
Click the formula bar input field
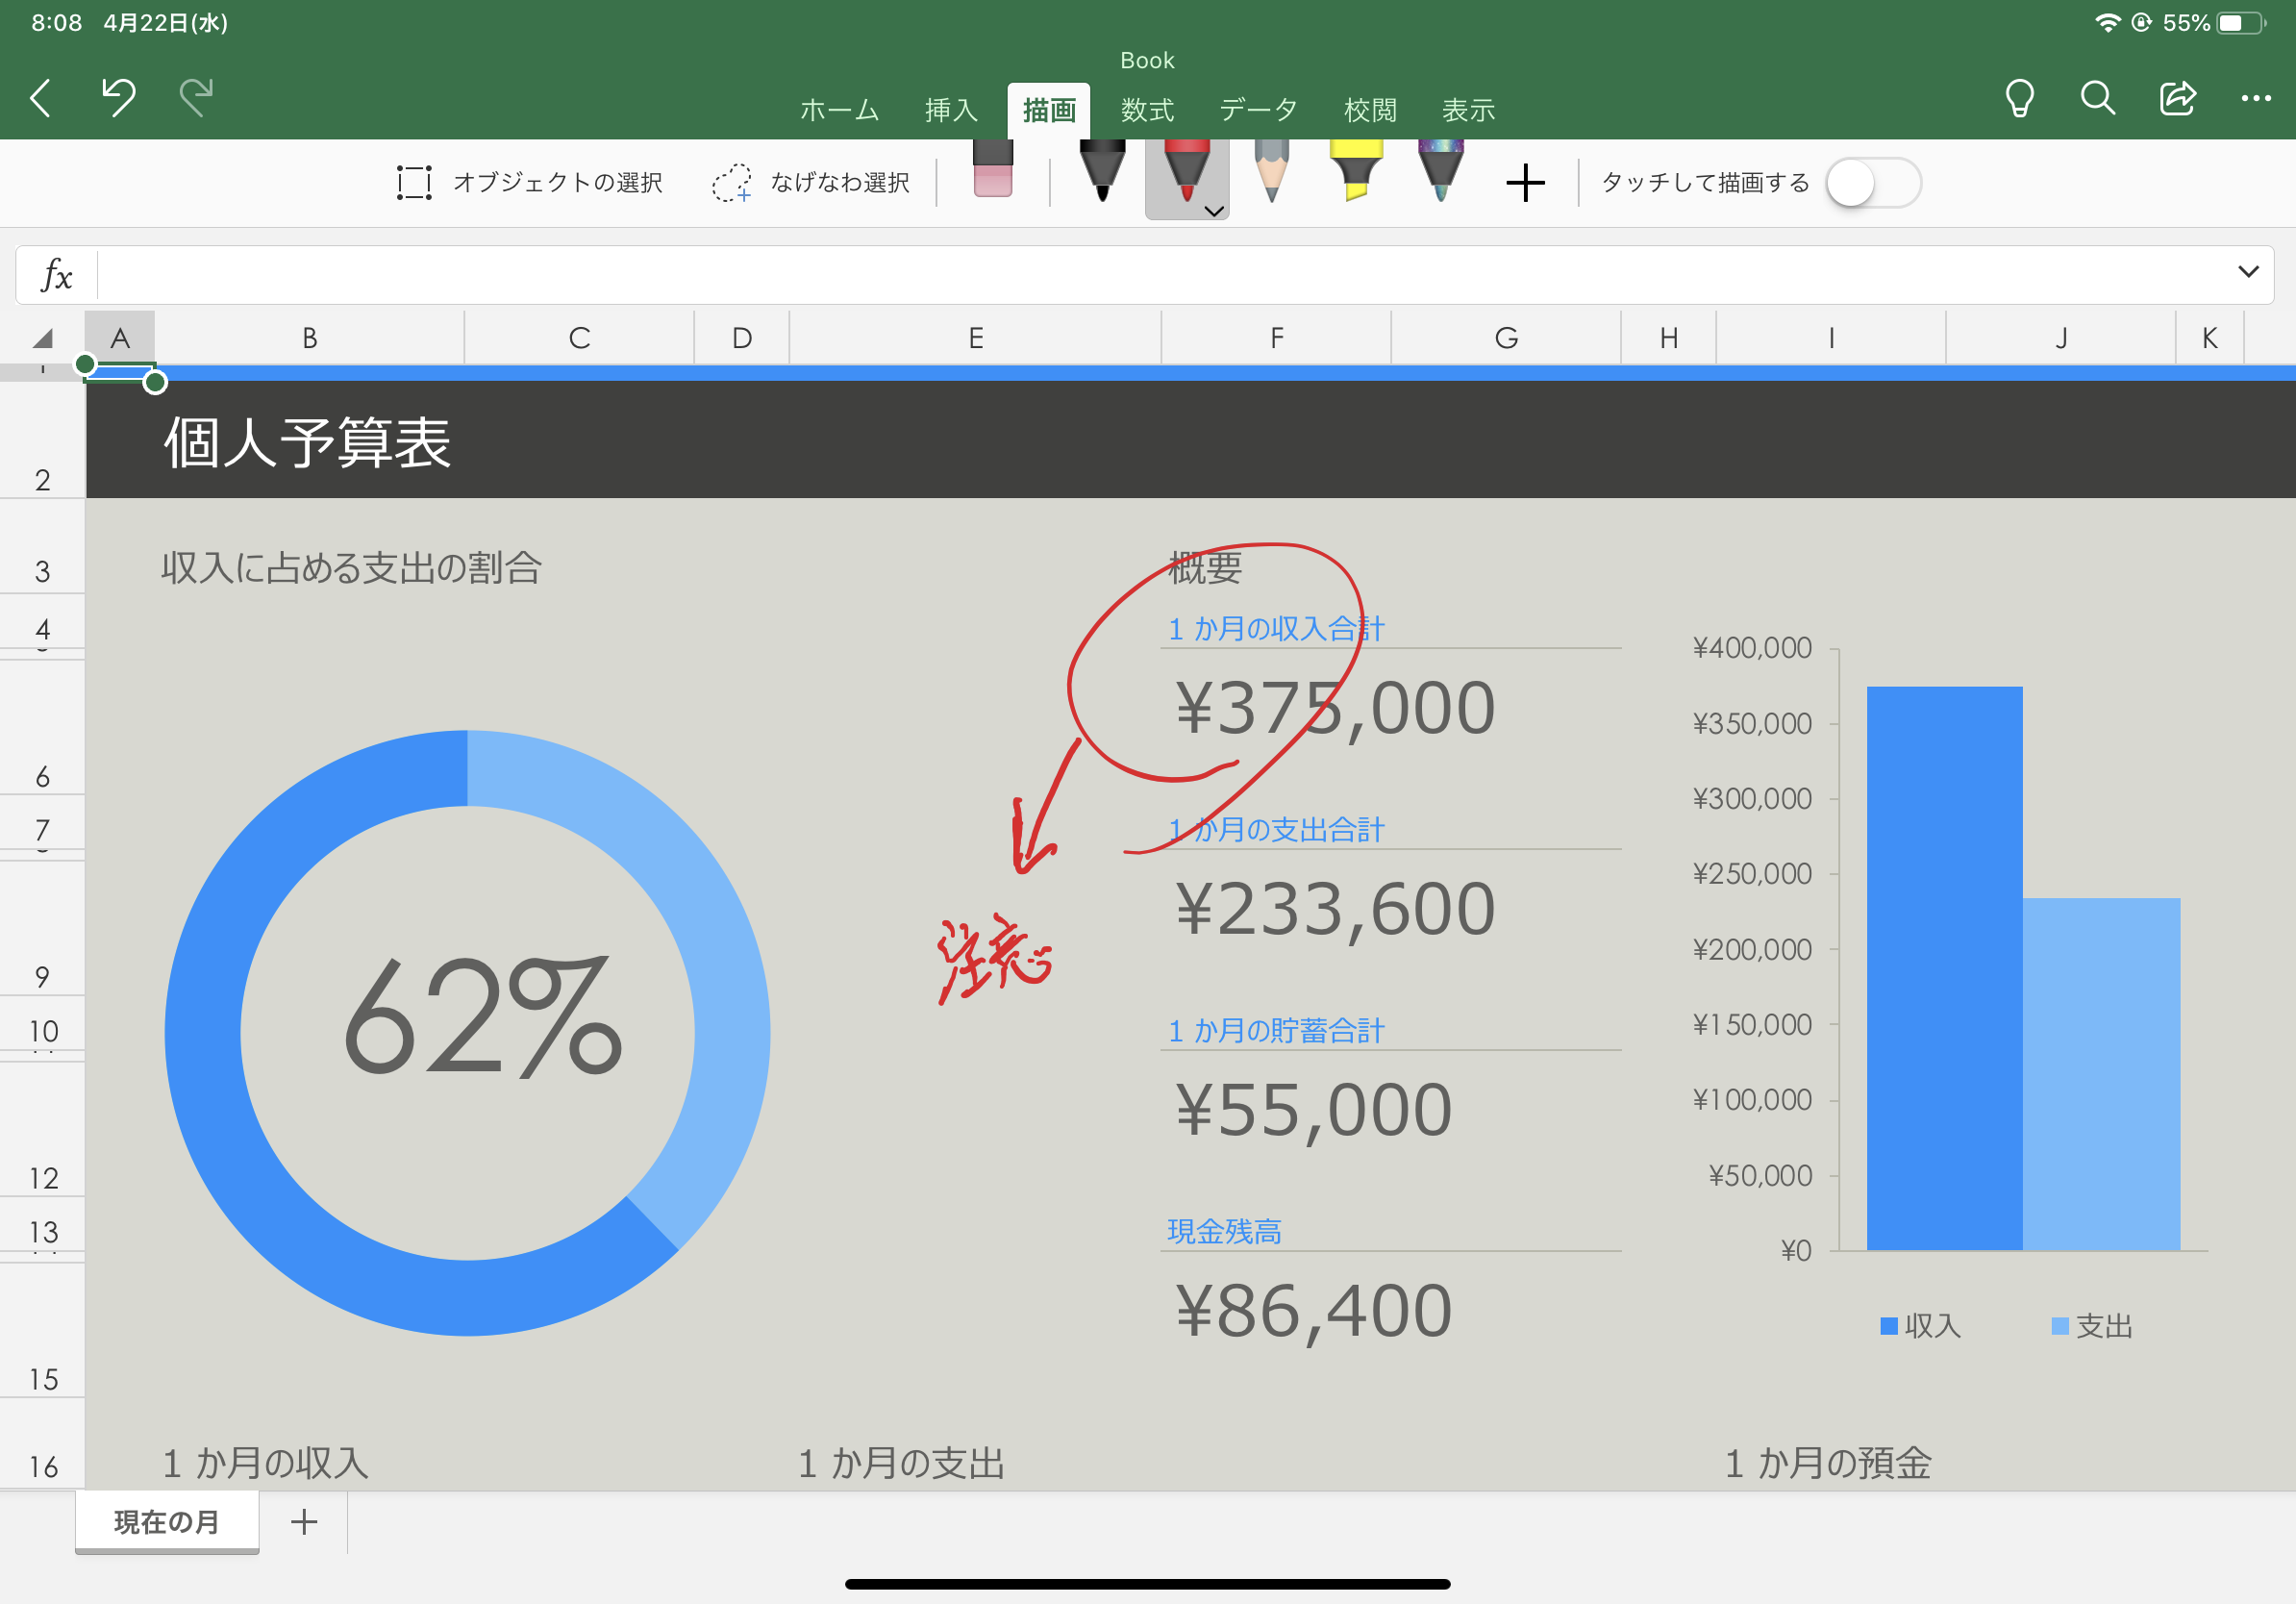pyautogui.click(x=1160, y=275)
